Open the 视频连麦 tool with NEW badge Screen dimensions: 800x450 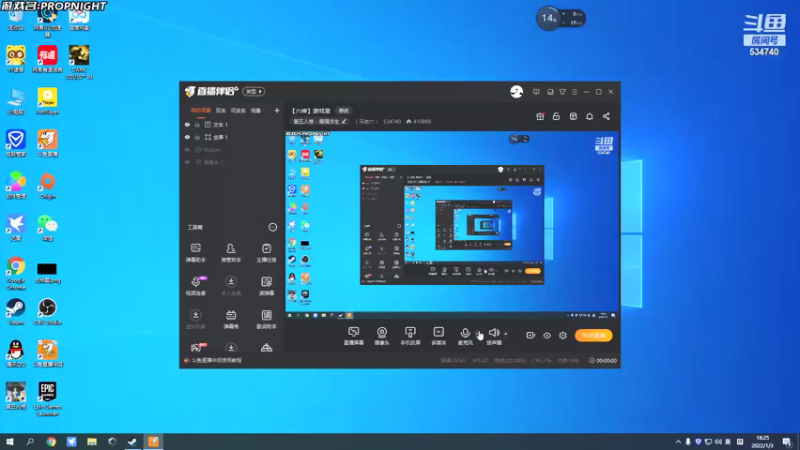click(196, 286)
